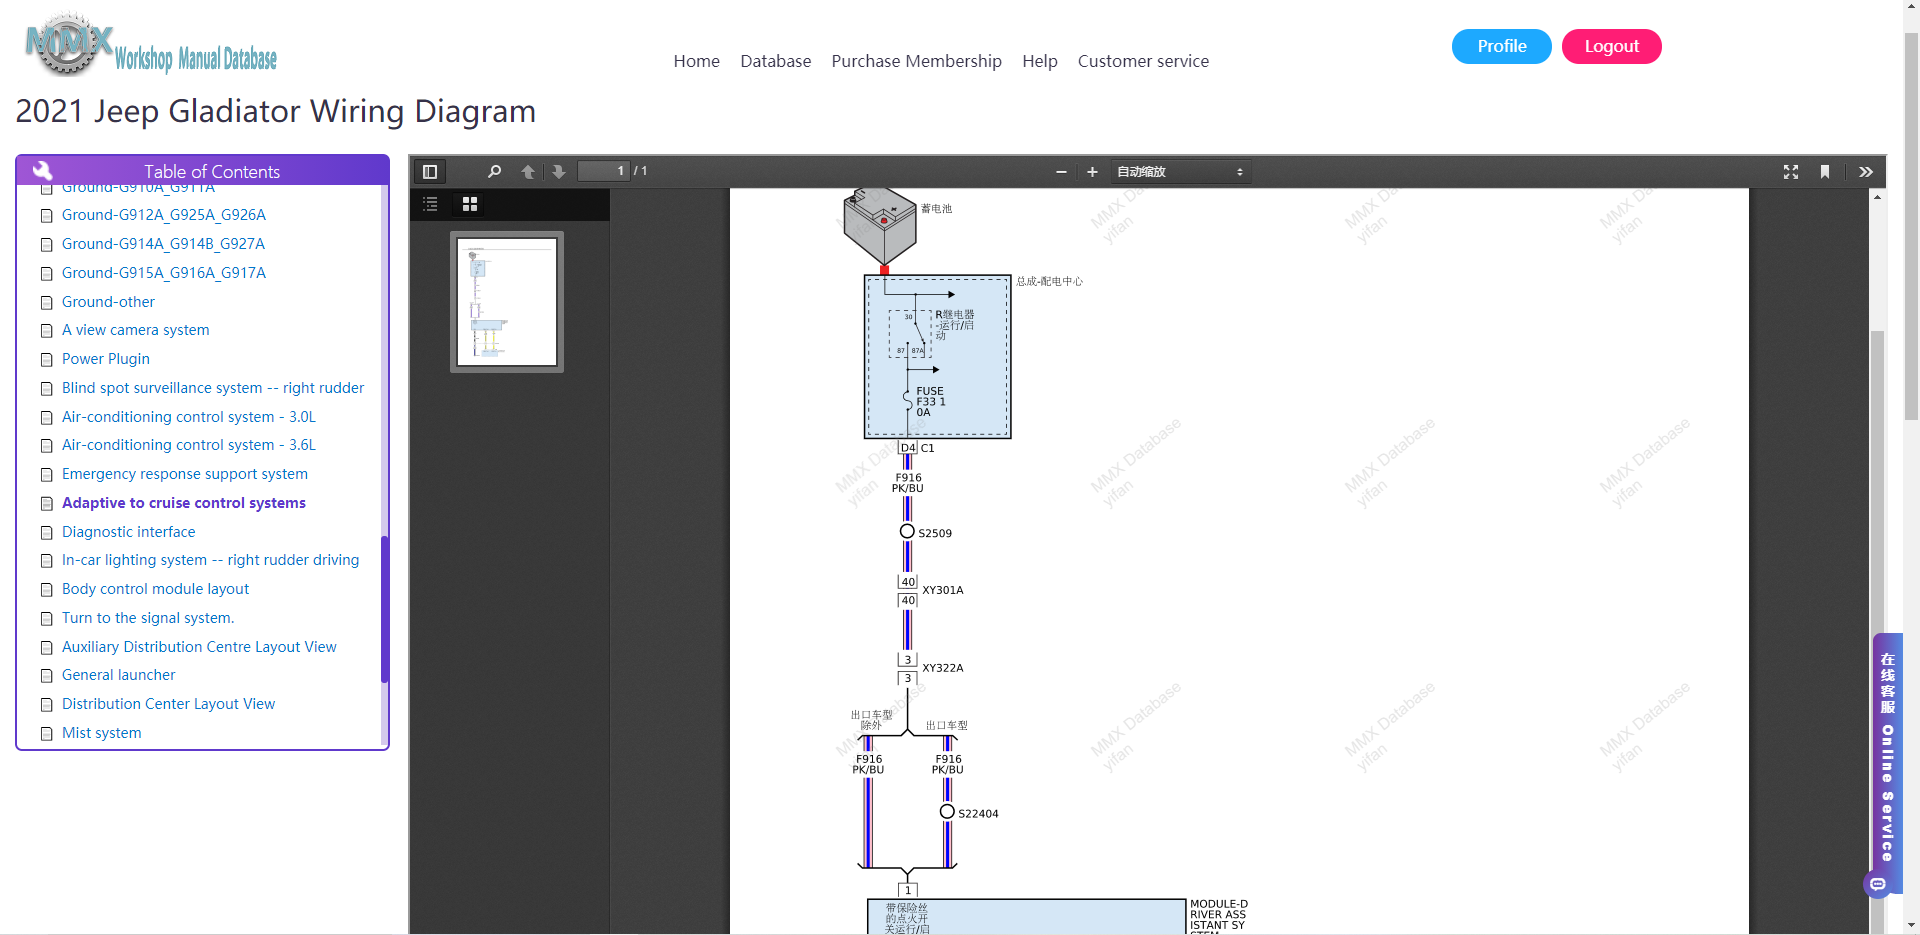Click the wrench icon in Table of Contents
Screen dimensions: 1920x935
pos(42,170)
